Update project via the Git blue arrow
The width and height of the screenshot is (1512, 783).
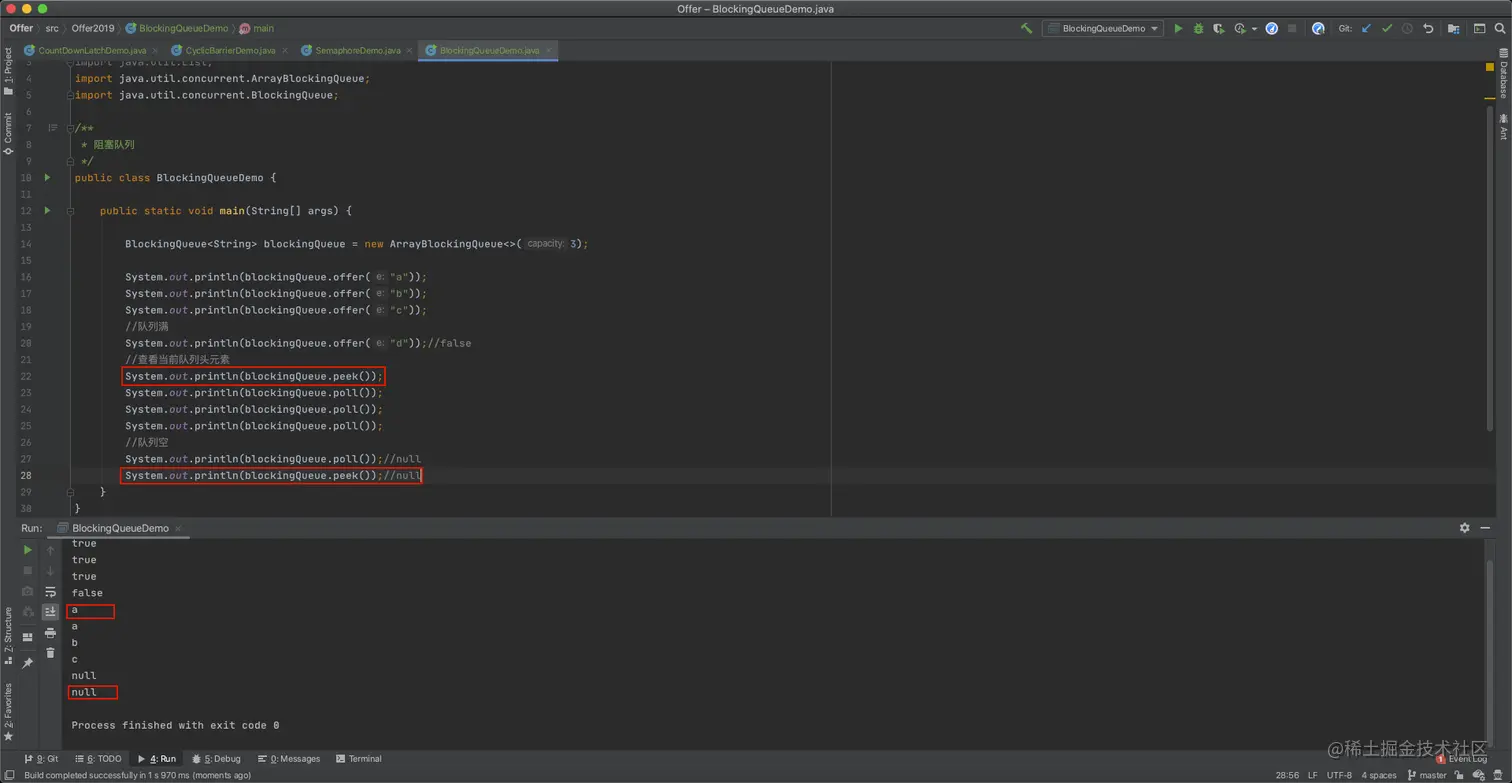1366,29
